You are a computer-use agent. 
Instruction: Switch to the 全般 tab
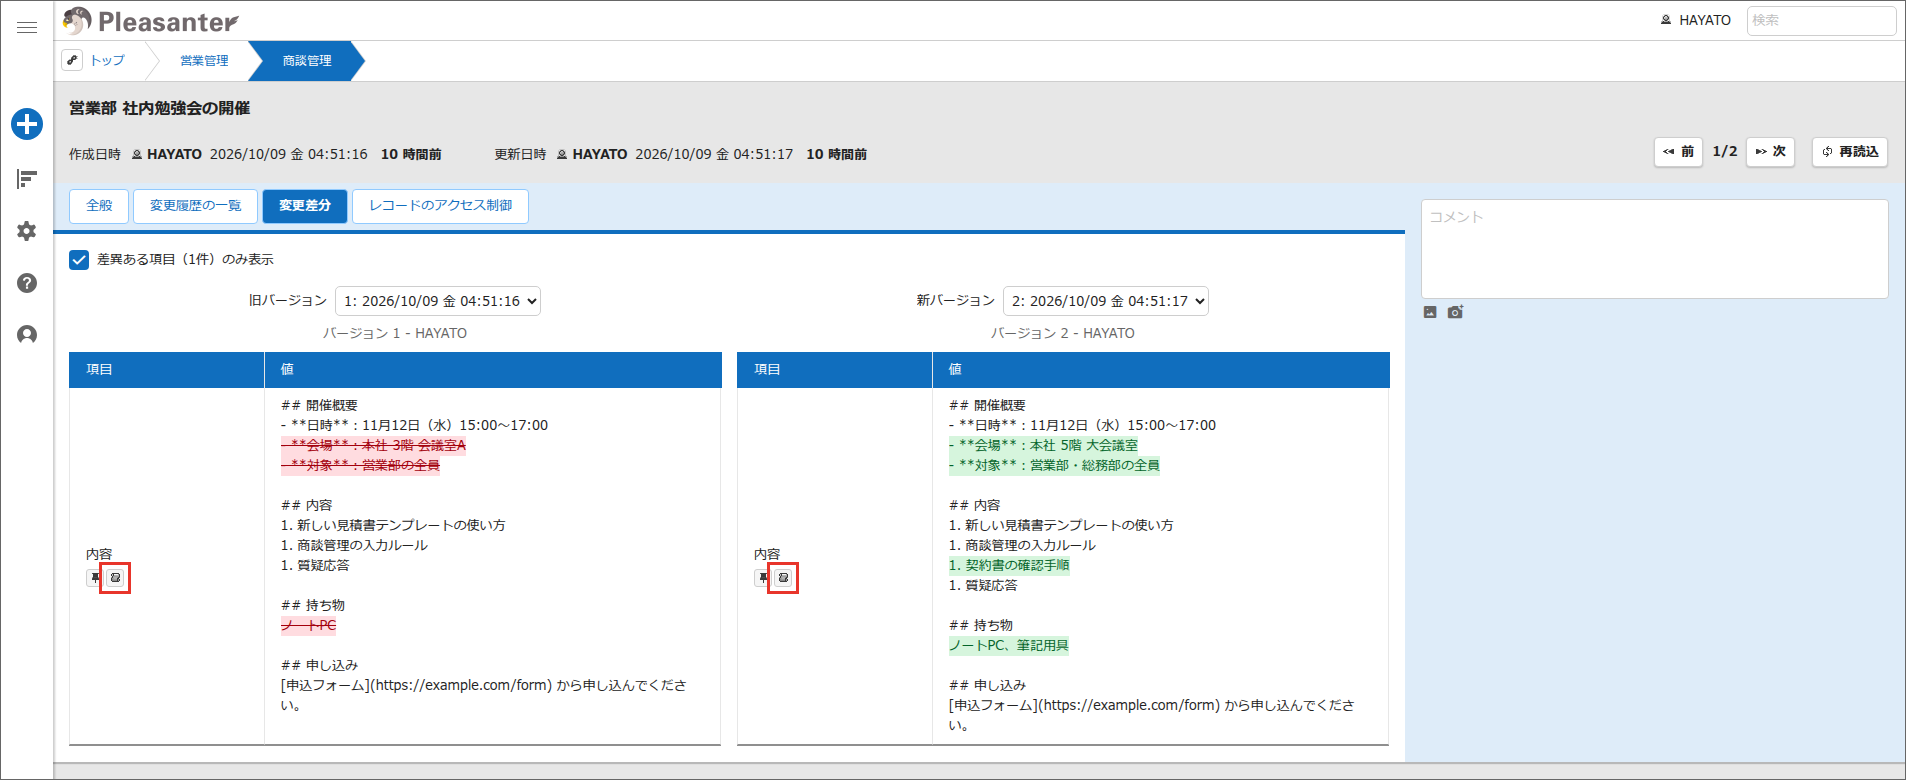click(99, 206)
